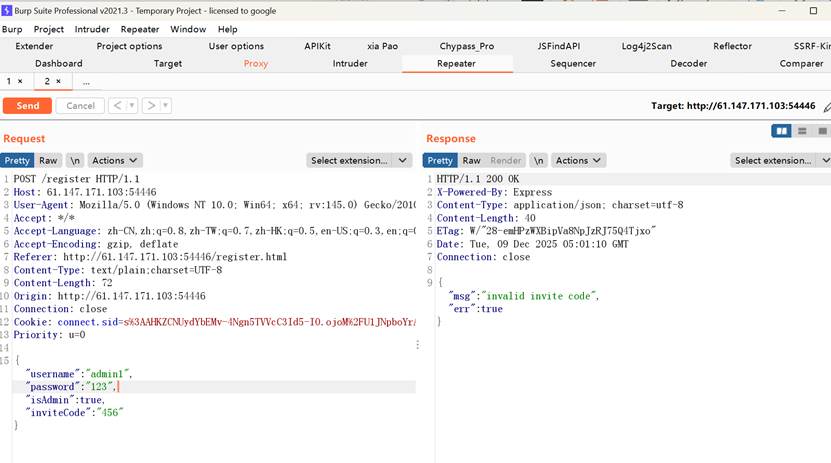
Task: Open Request Actions dropdown
Action: point(114,160)
